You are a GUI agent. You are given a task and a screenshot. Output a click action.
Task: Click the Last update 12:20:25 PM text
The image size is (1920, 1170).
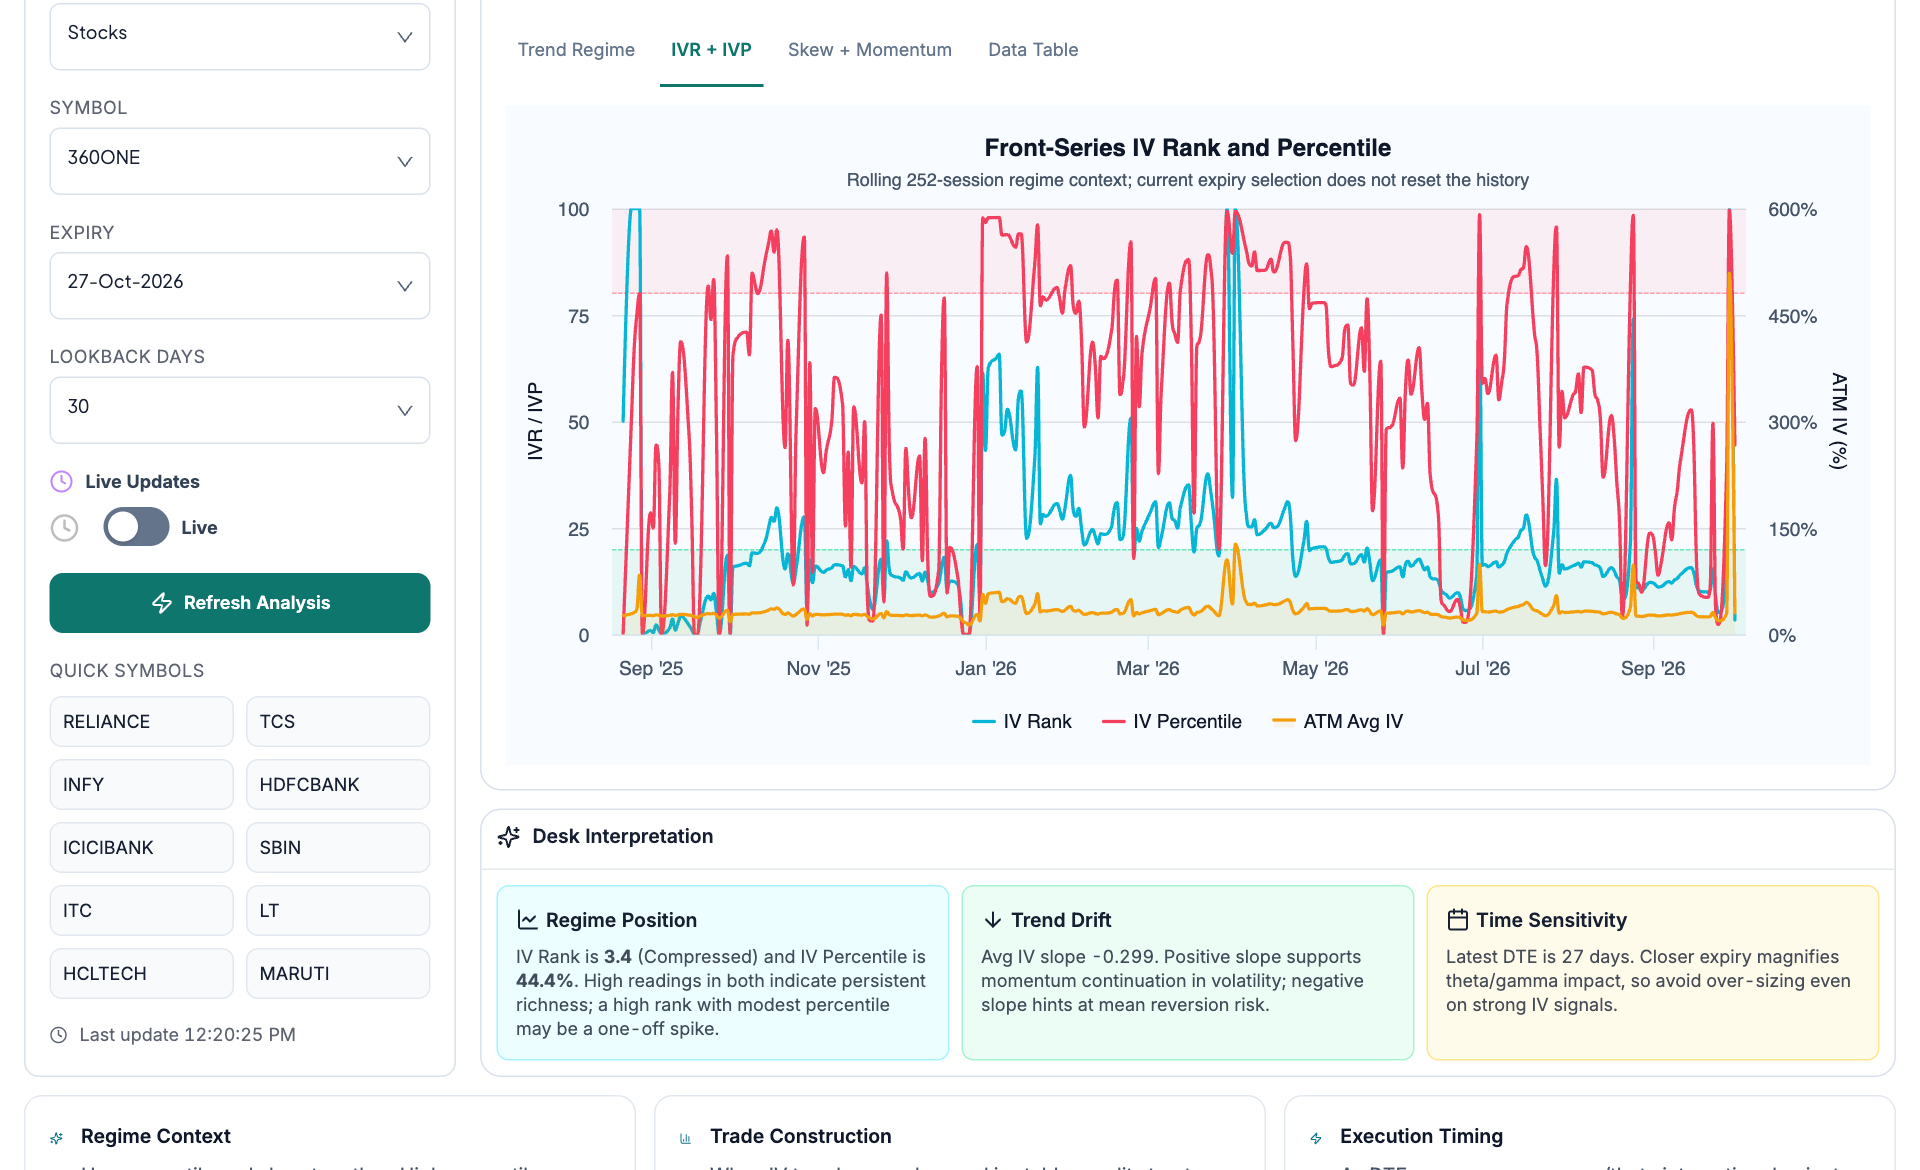pos(187,1035)
